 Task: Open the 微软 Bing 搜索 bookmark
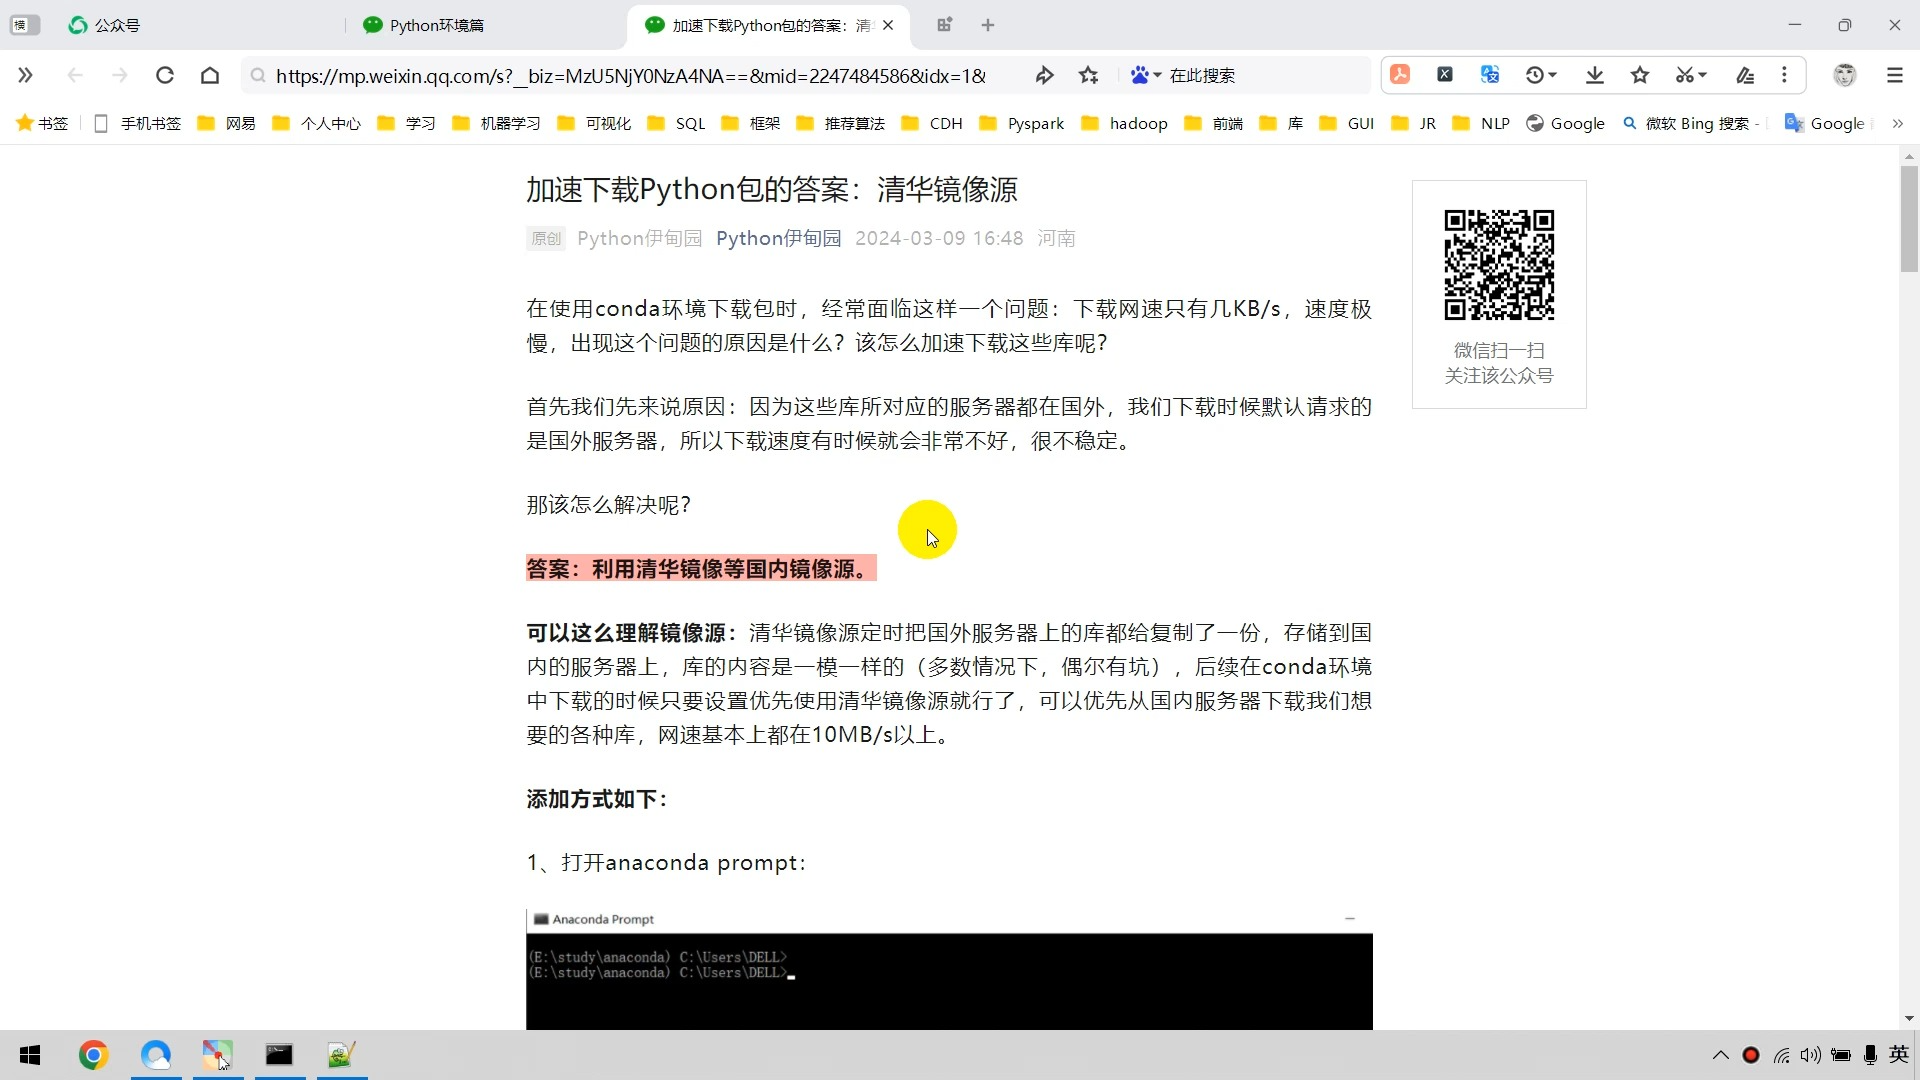coord(1691,123)
